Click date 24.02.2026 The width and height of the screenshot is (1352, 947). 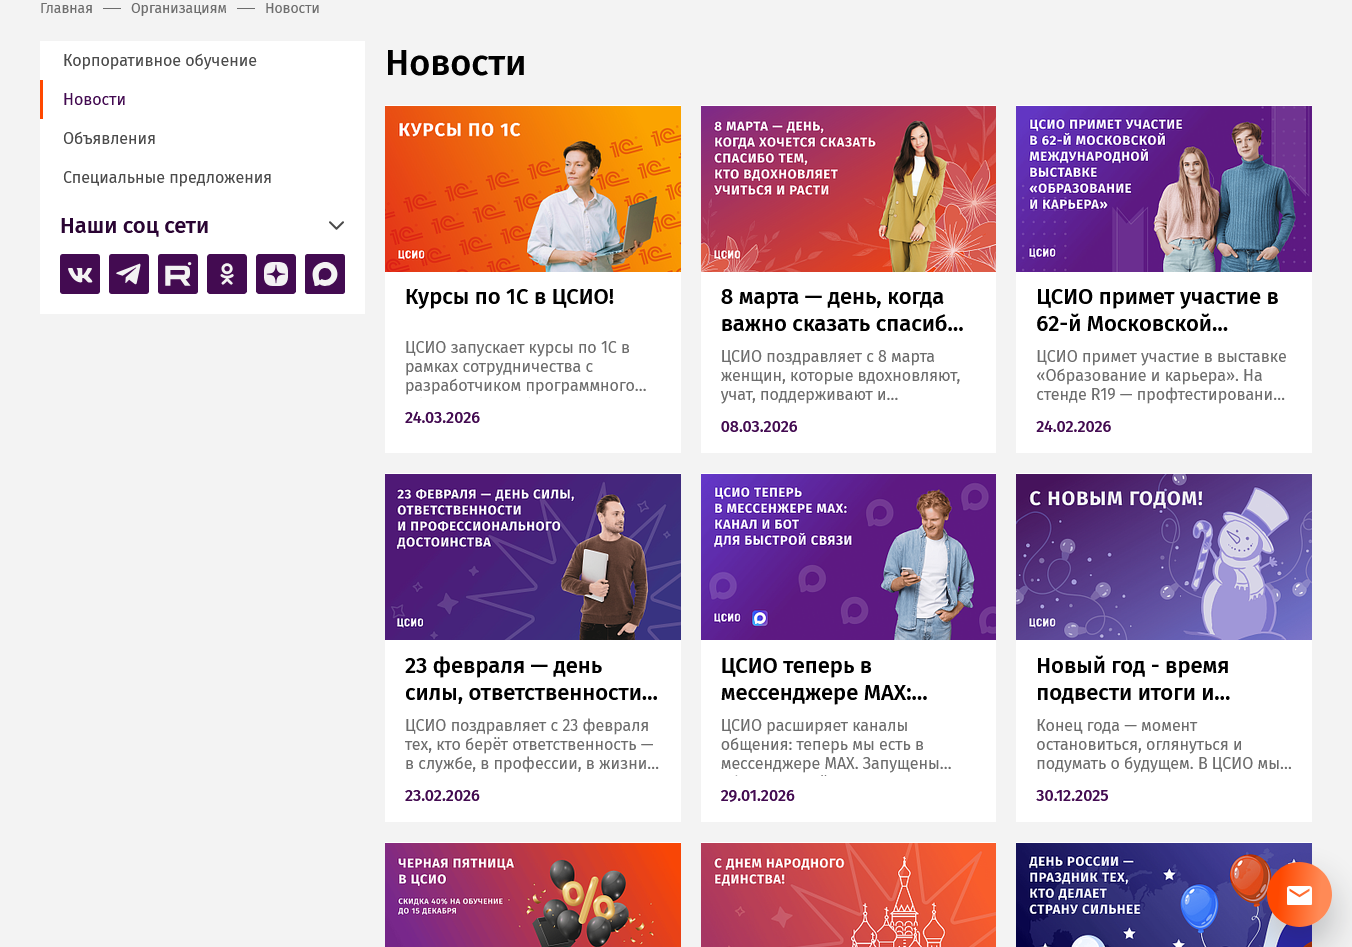pos(1074,427)
